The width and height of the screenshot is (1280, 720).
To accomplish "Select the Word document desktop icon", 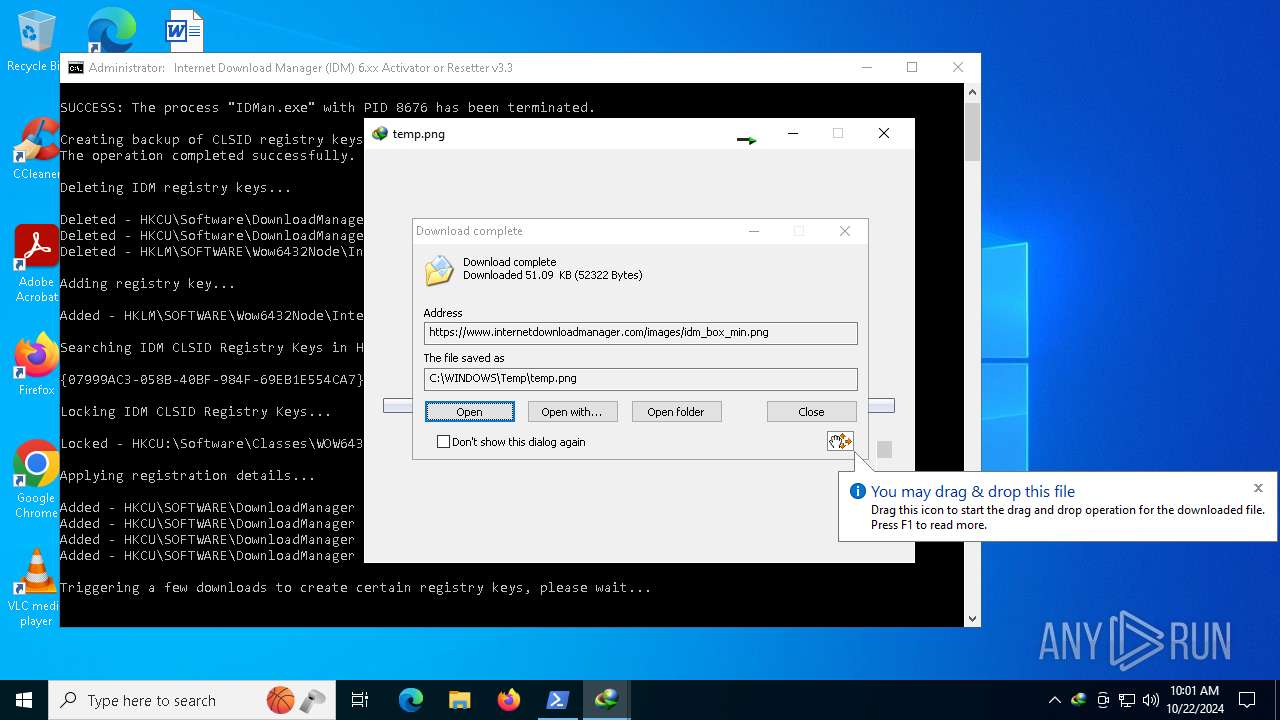I will [185, 30].
